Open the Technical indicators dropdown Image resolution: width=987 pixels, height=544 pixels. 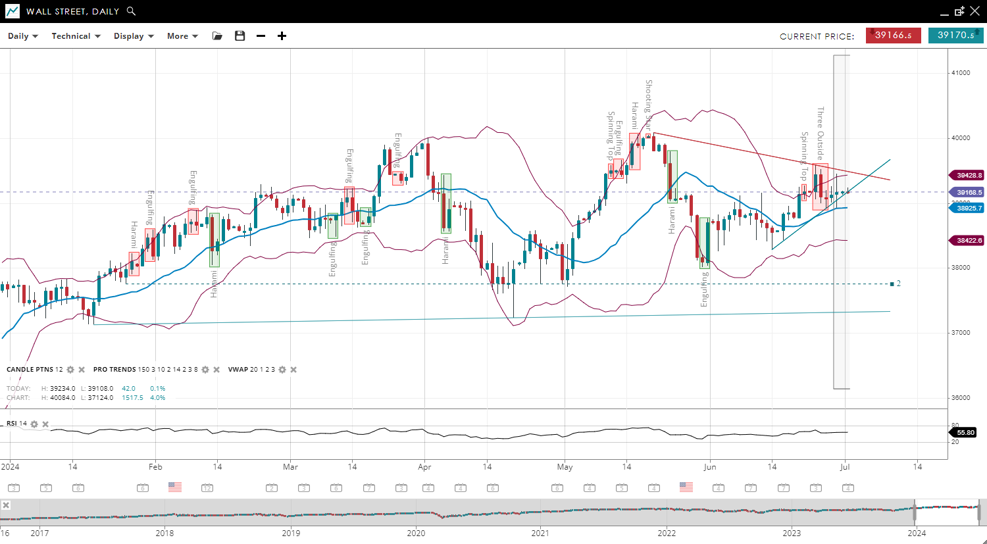pyautogui.click(x=76, y=36)
